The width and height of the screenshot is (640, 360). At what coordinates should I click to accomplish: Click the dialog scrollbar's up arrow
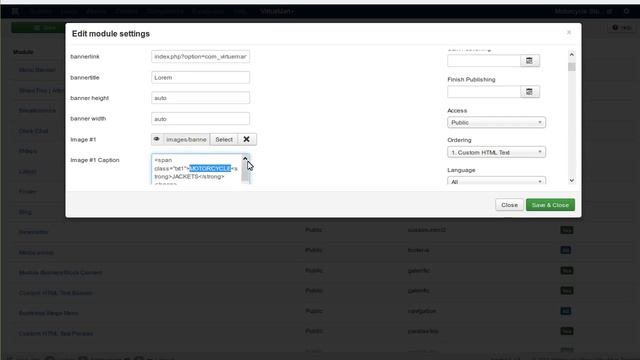[571, 54]
